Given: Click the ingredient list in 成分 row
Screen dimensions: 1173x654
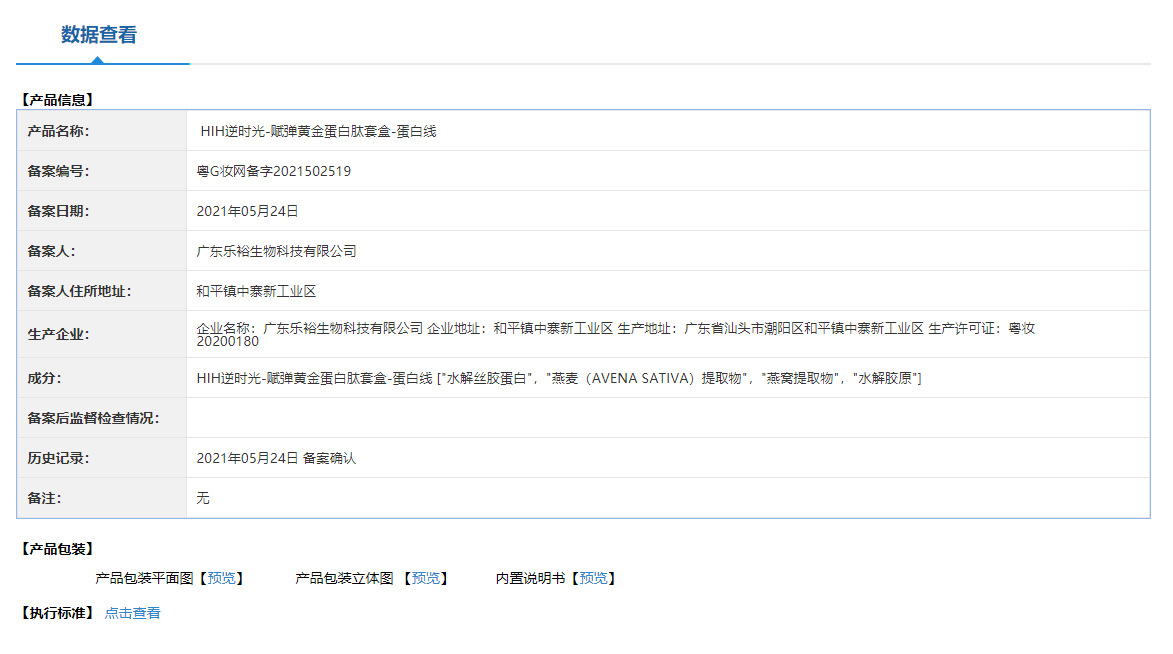Looking at the screenshot, I should pos(559,379).
